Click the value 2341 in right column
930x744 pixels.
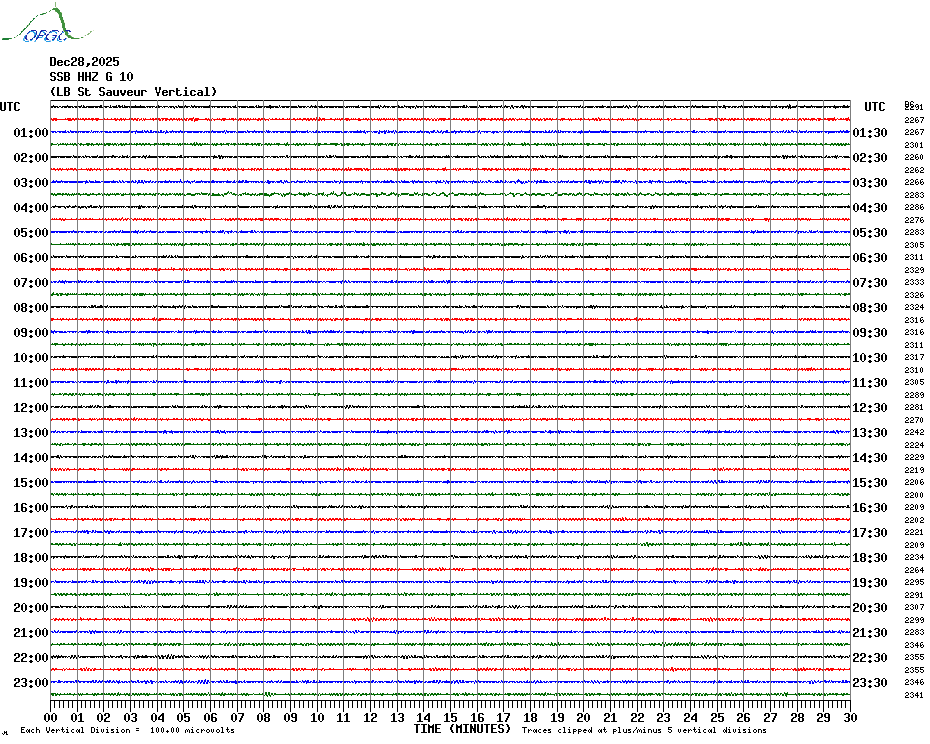[x=914, y=695]
